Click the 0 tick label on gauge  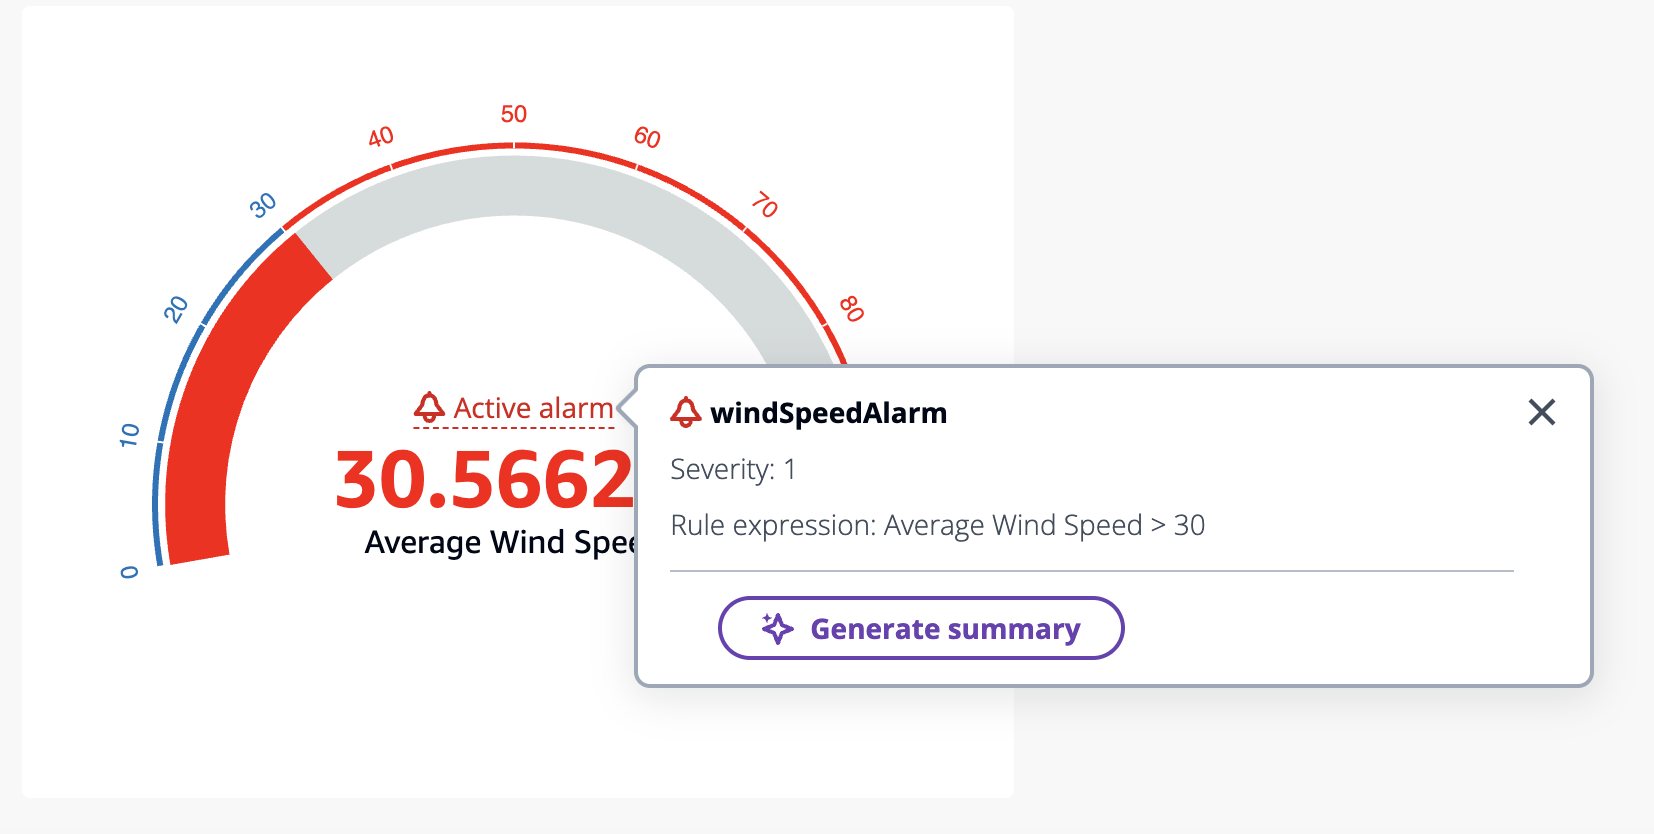pos(129,572)
